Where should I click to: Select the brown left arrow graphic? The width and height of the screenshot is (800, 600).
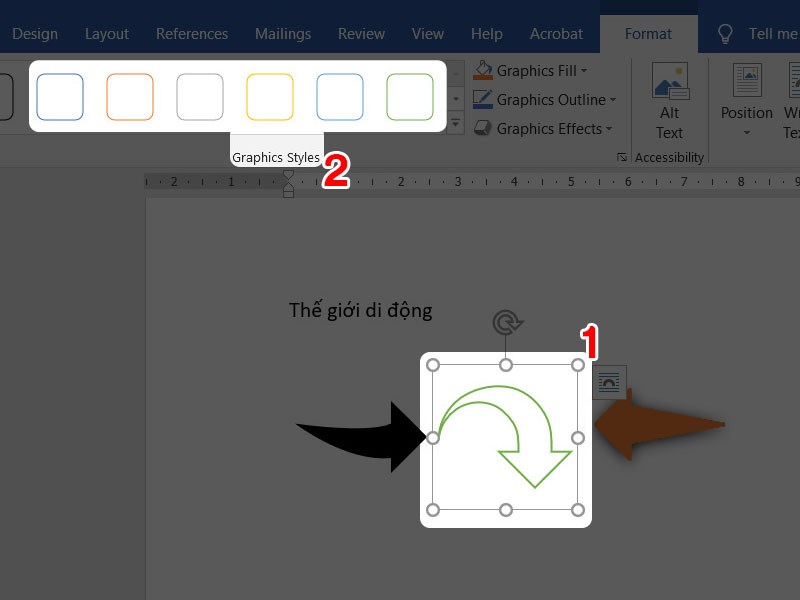click(x=660, y=424)
